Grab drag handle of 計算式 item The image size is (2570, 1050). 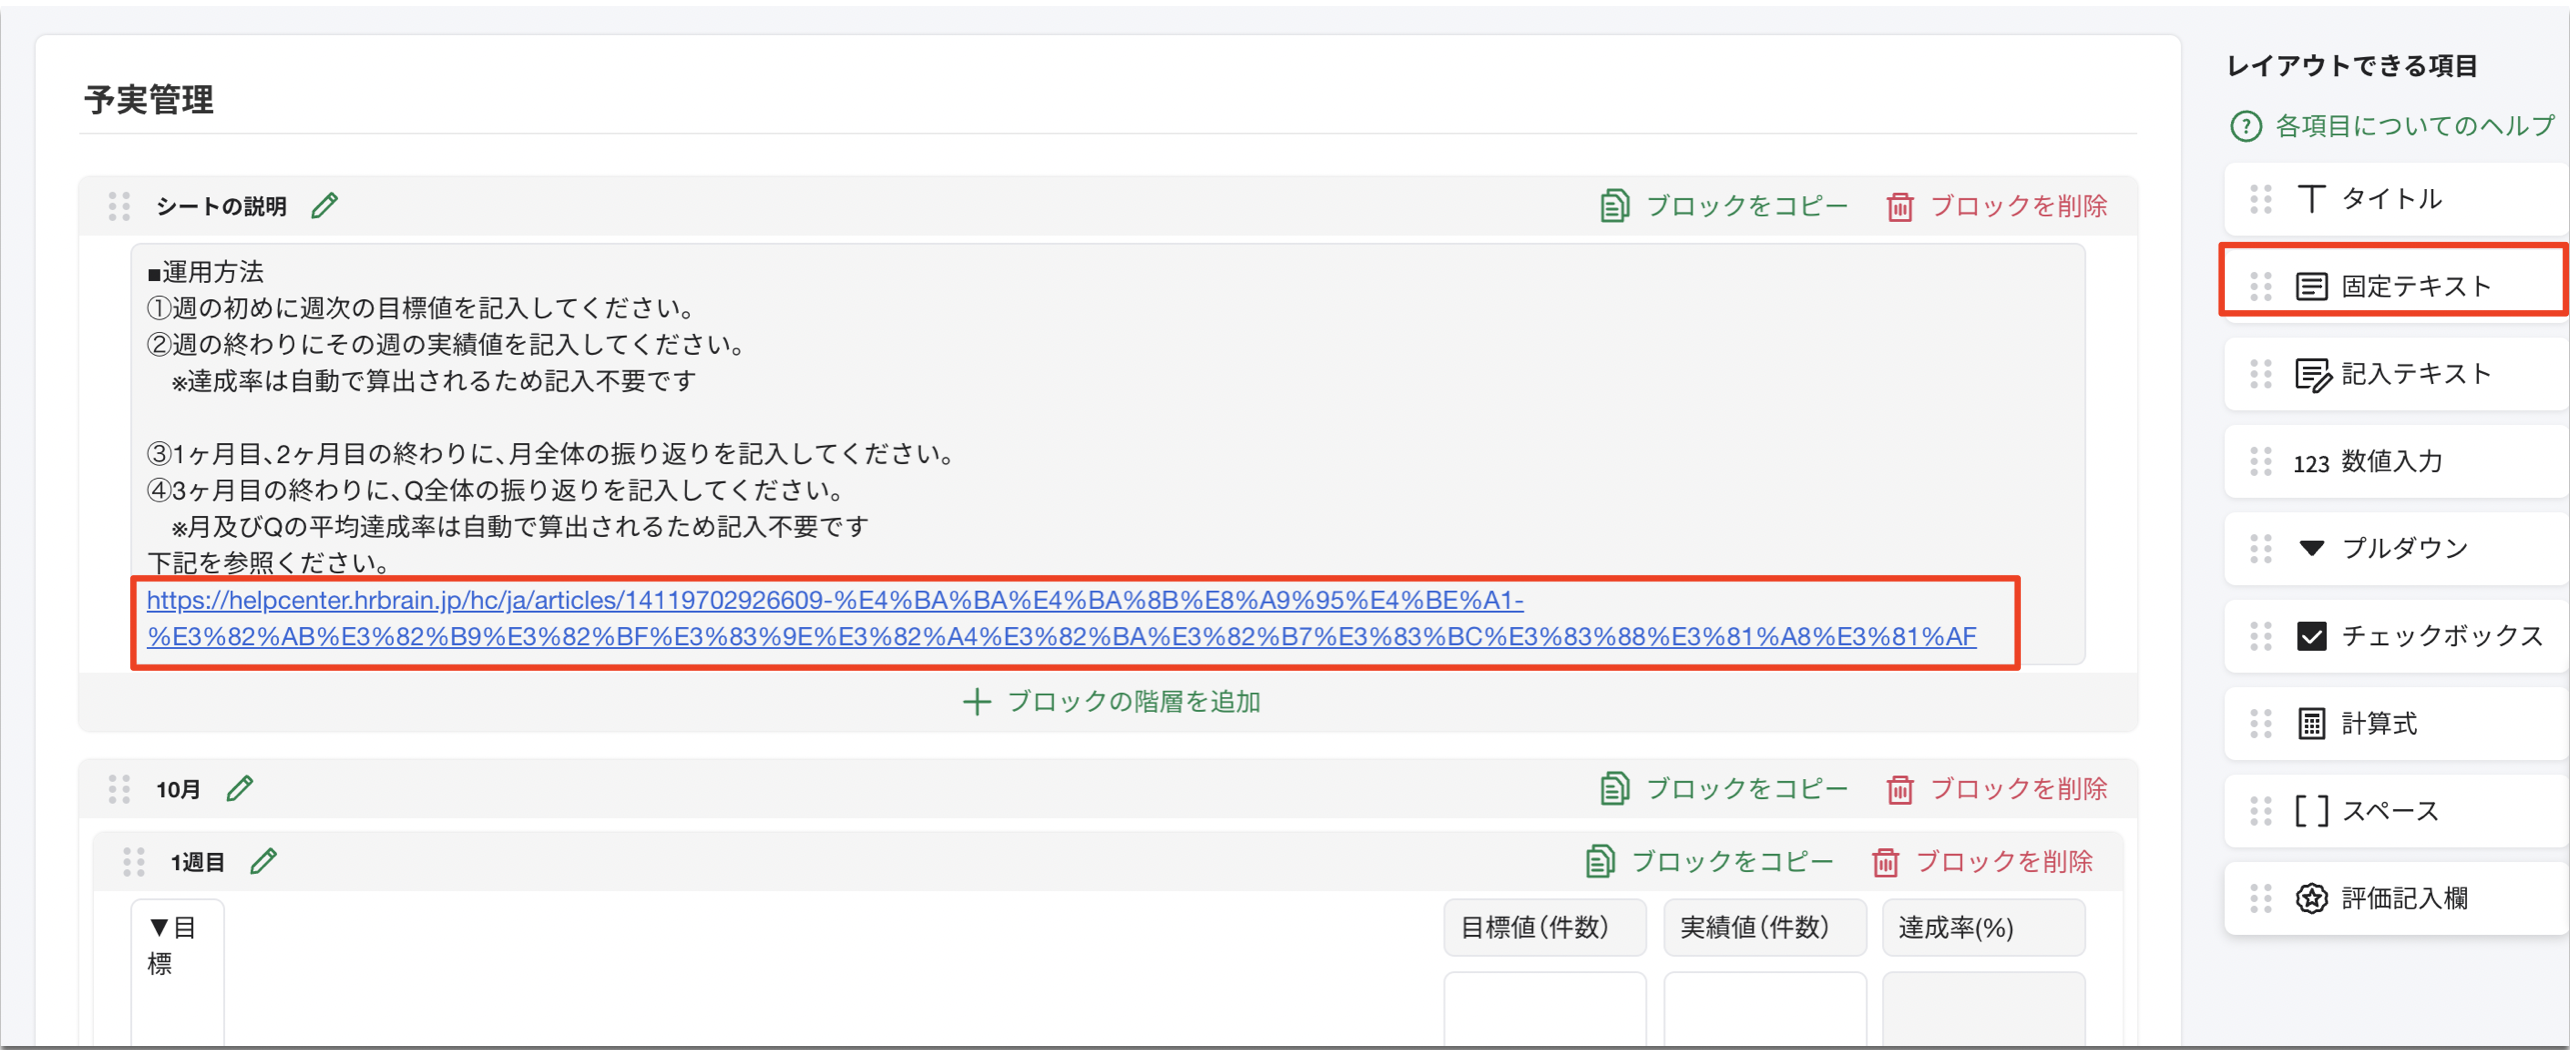tap(2260, 724)
